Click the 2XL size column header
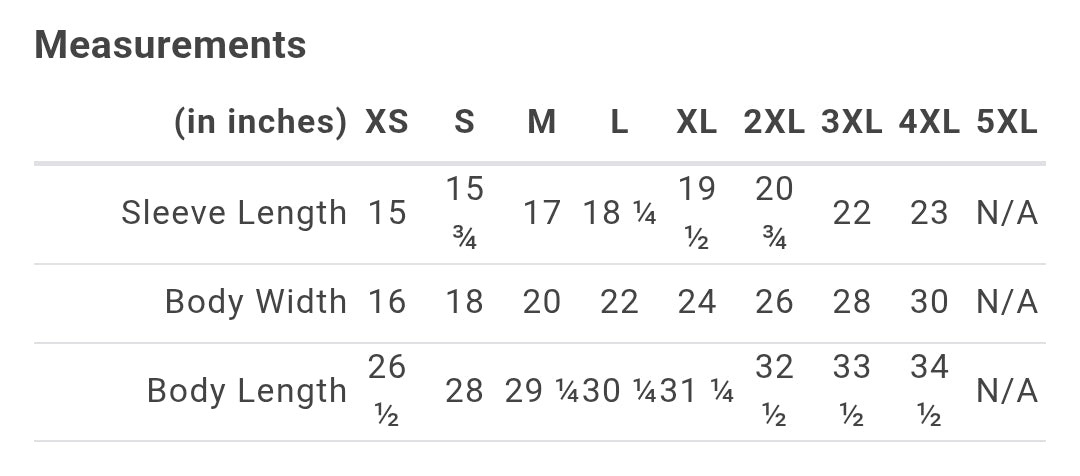The image size is (1080, 476). point(774,122)
